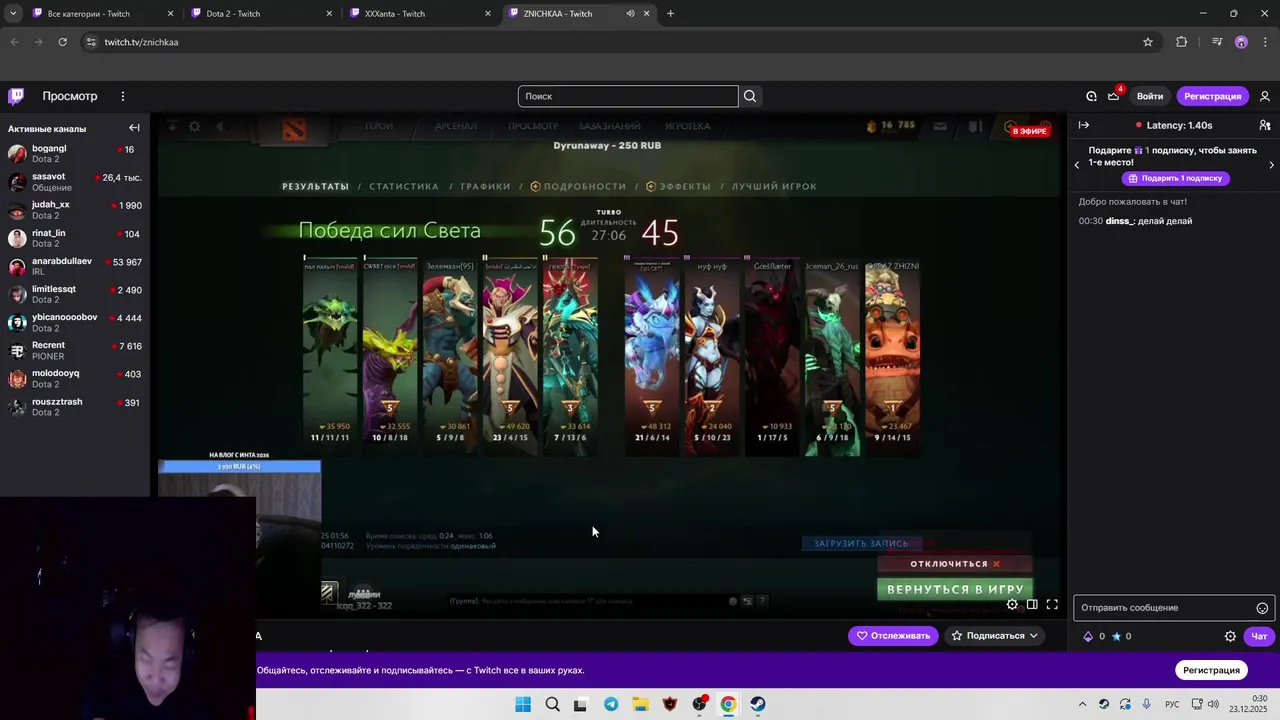Open bogangl channel in sidebar
This screenshot has width=1280, height=720.
tap(75, 154)
